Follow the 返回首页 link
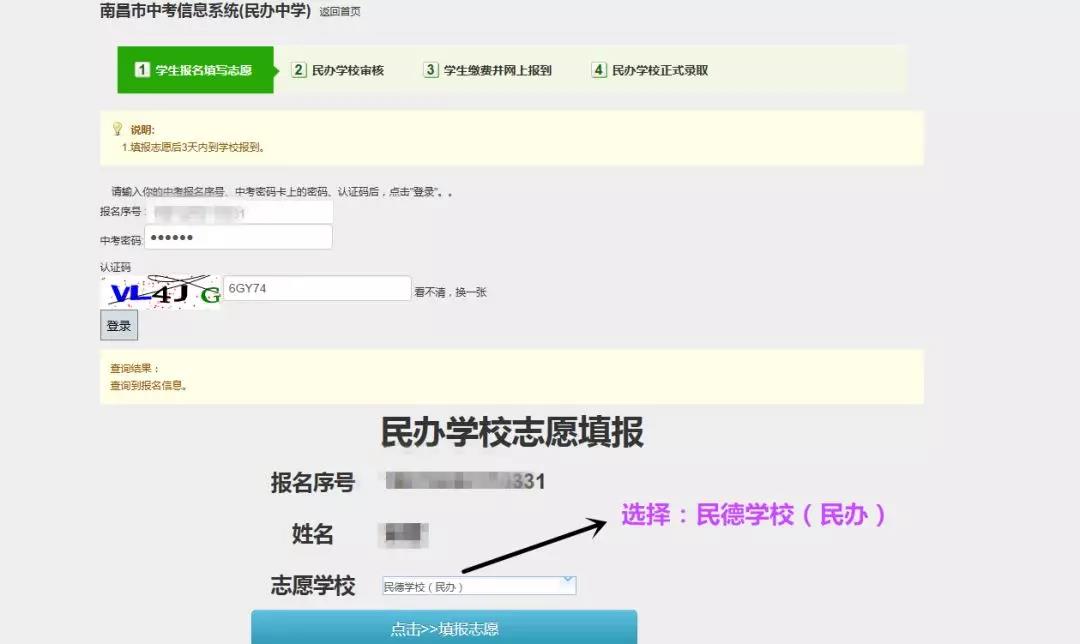 [340, 12]
